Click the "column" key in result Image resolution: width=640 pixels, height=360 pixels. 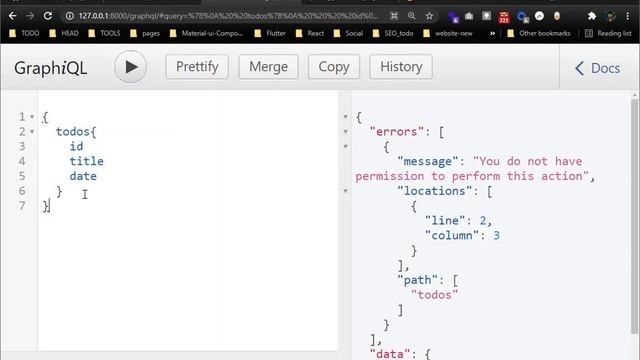coord(452,236)
